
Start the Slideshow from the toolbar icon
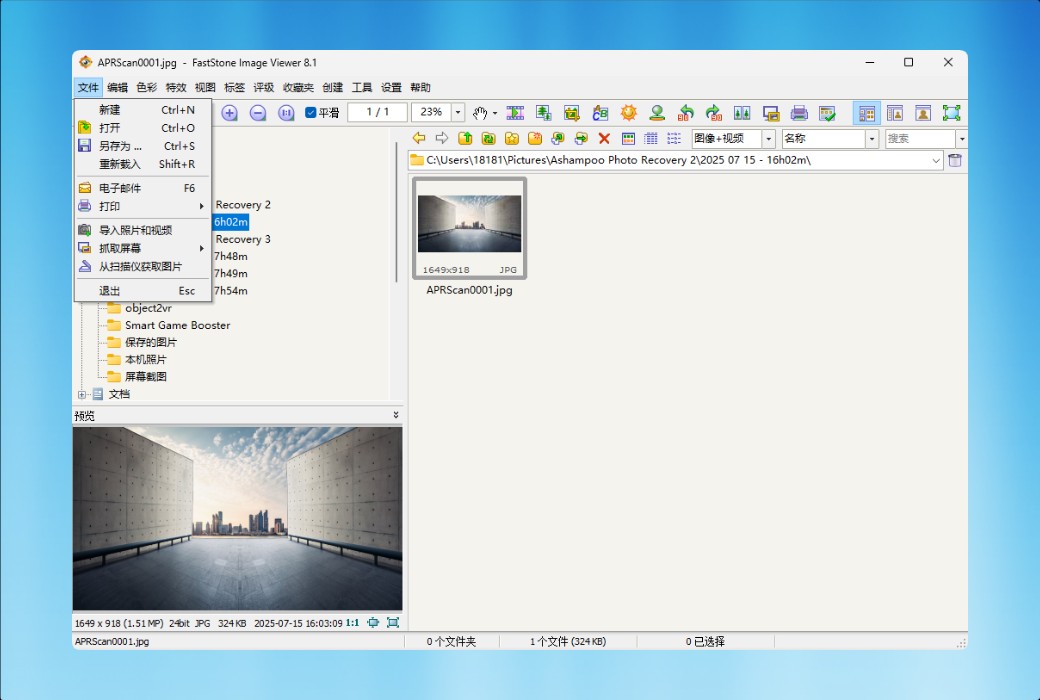(x=515, y=113)
